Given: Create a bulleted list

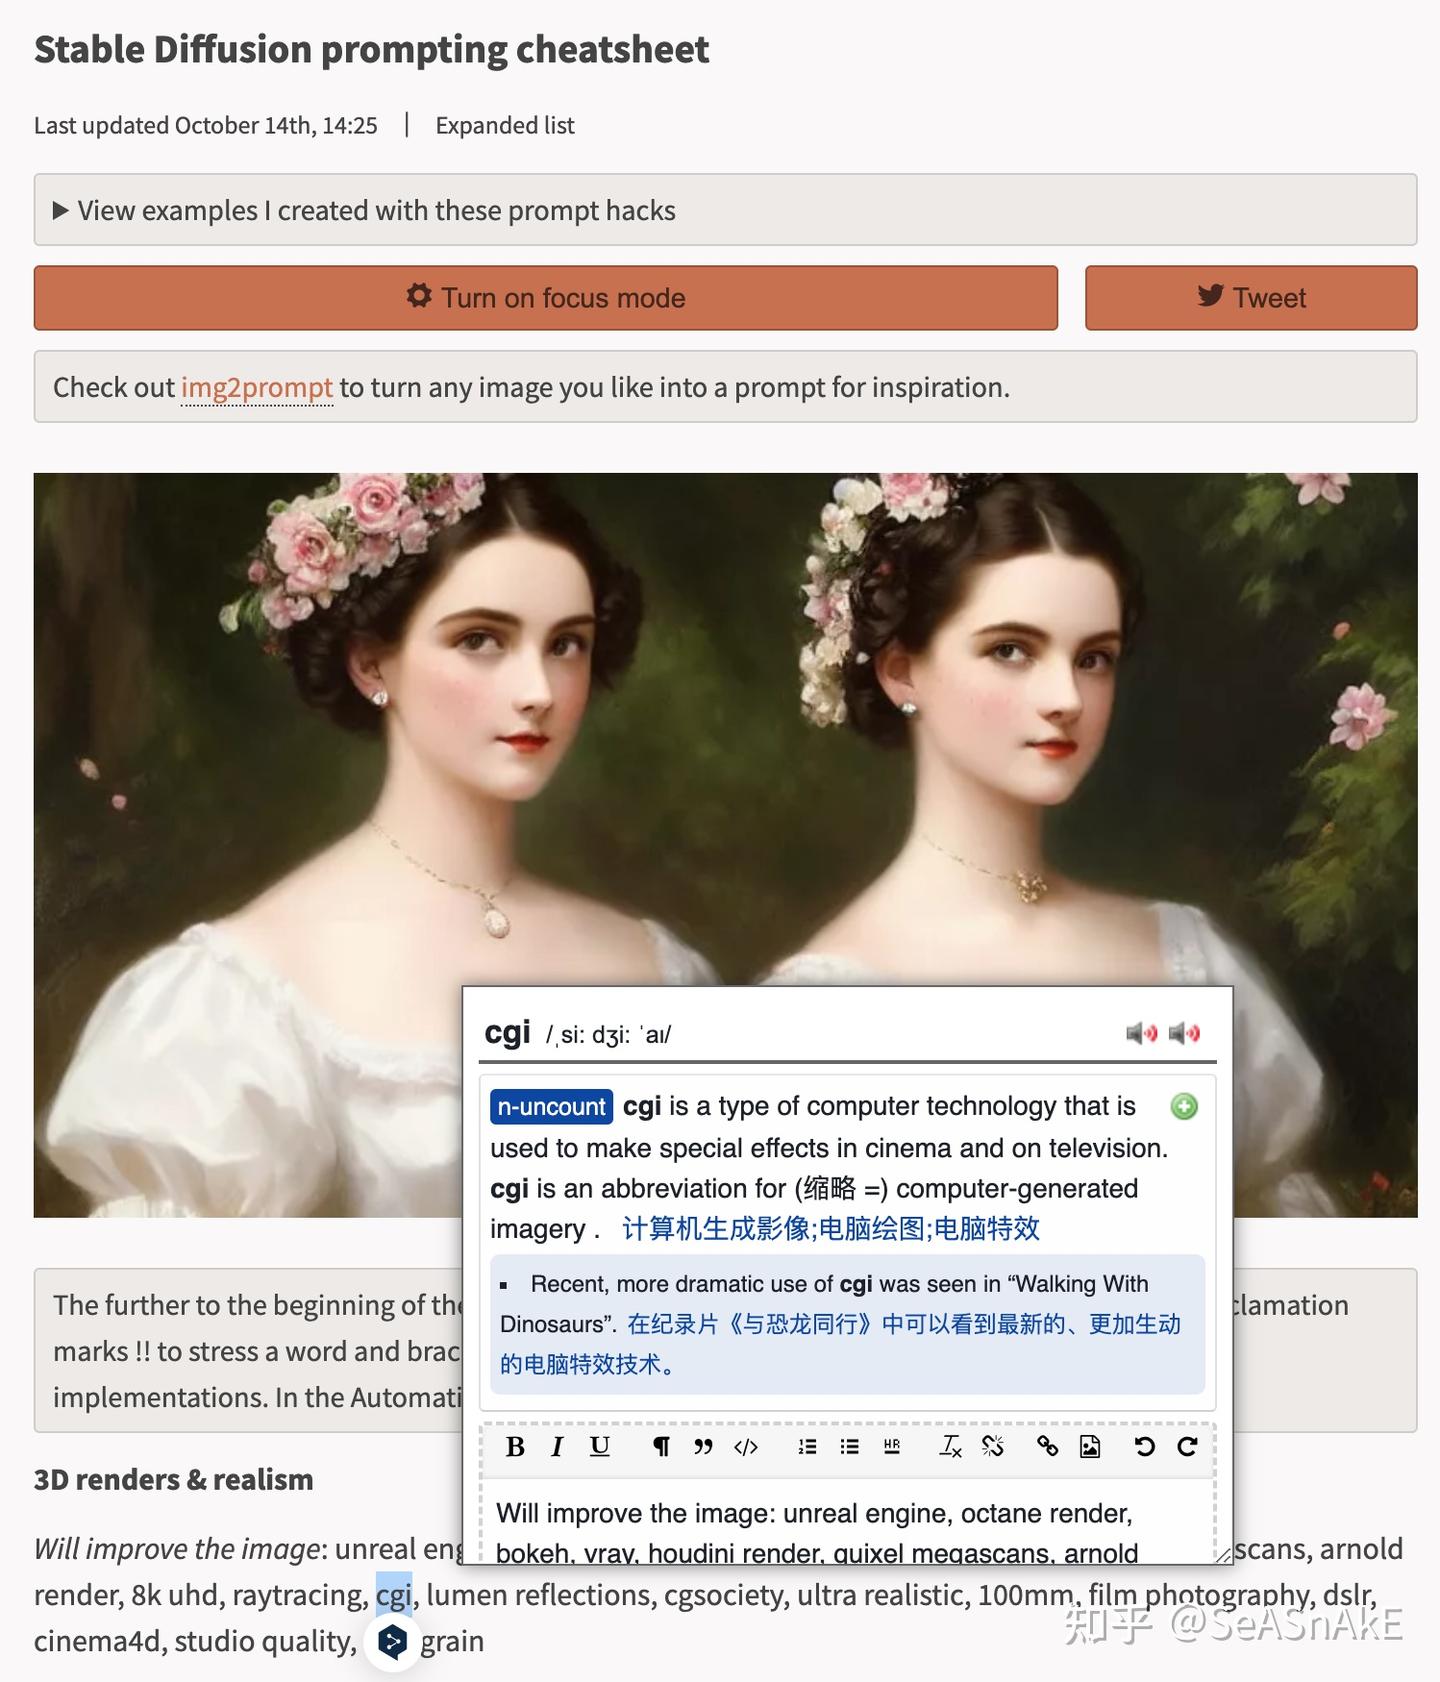Looking at the screenshot, I should click(849, 1447).
